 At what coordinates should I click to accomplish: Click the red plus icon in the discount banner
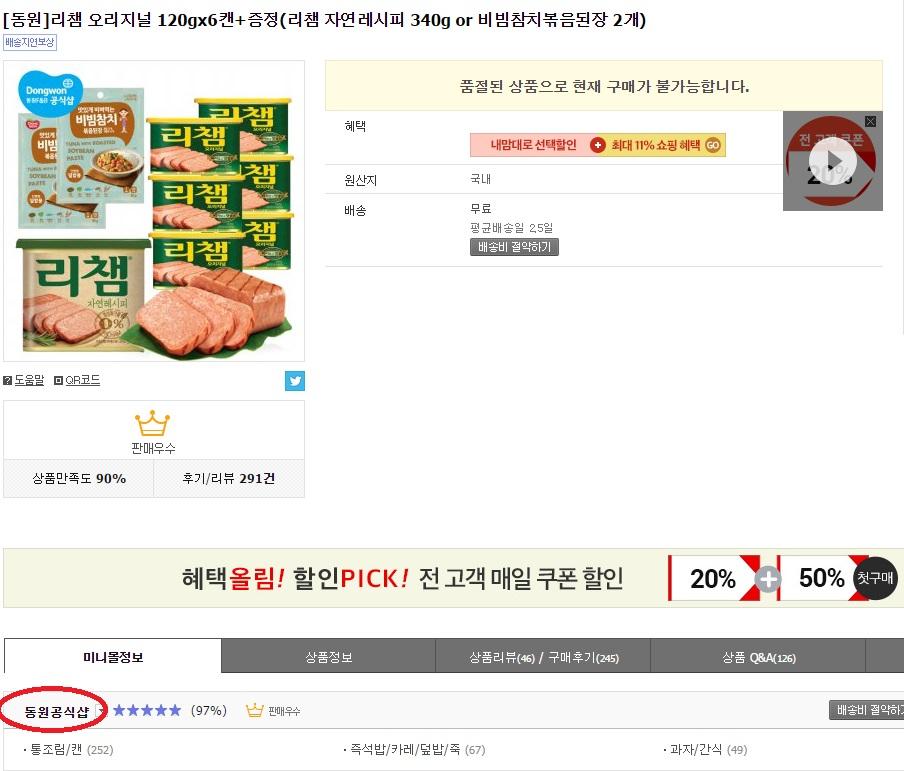pyautogui.click(x=598, y=145)
